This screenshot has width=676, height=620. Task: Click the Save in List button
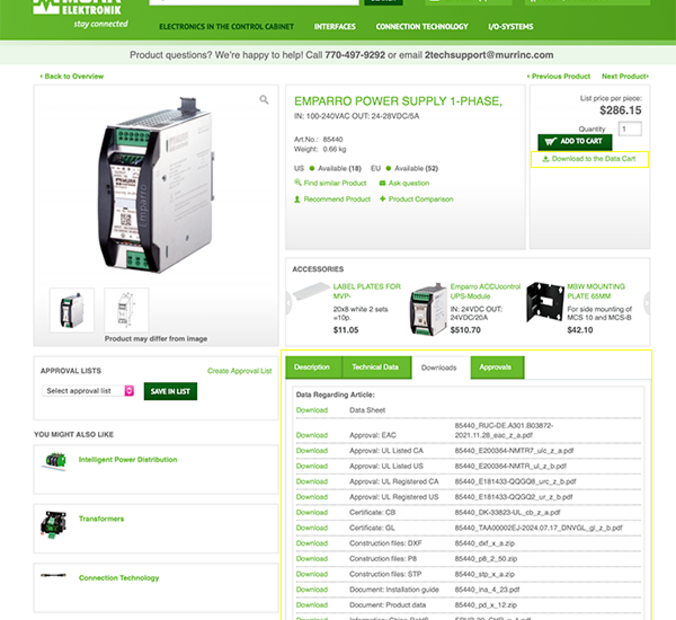[170, 391]
